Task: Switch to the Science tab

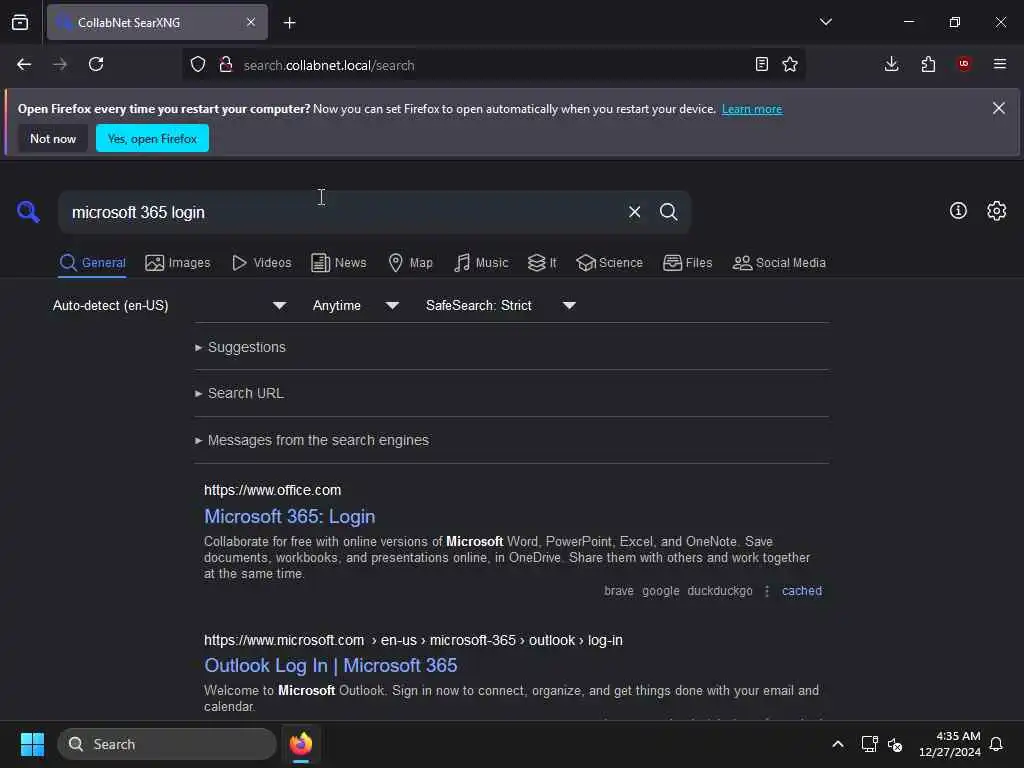Action: tap(609, 263)
